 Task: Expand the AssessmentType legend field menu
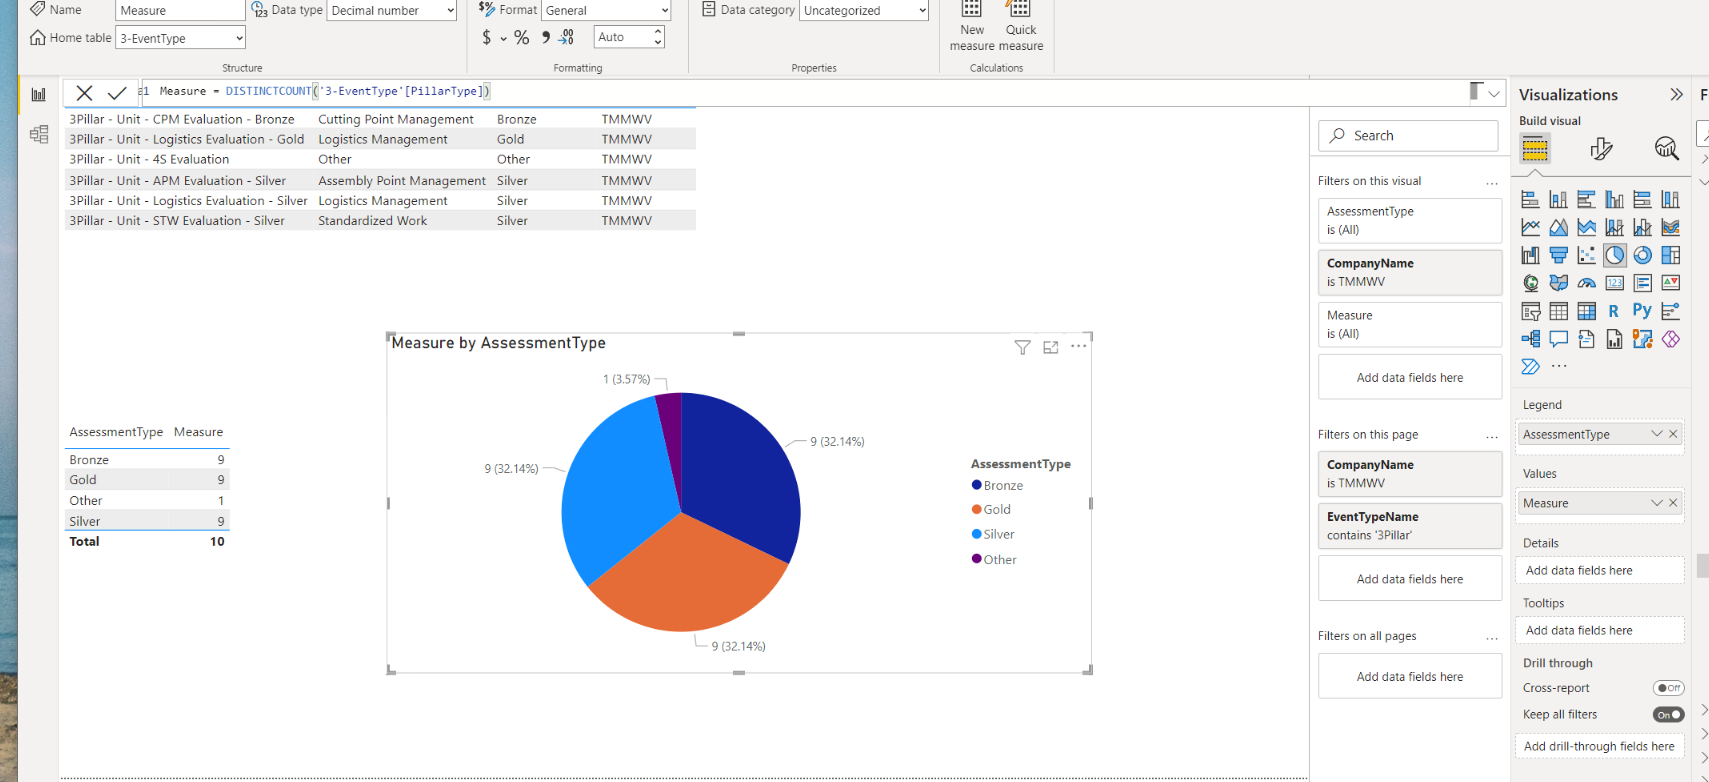pos(1656,434)
